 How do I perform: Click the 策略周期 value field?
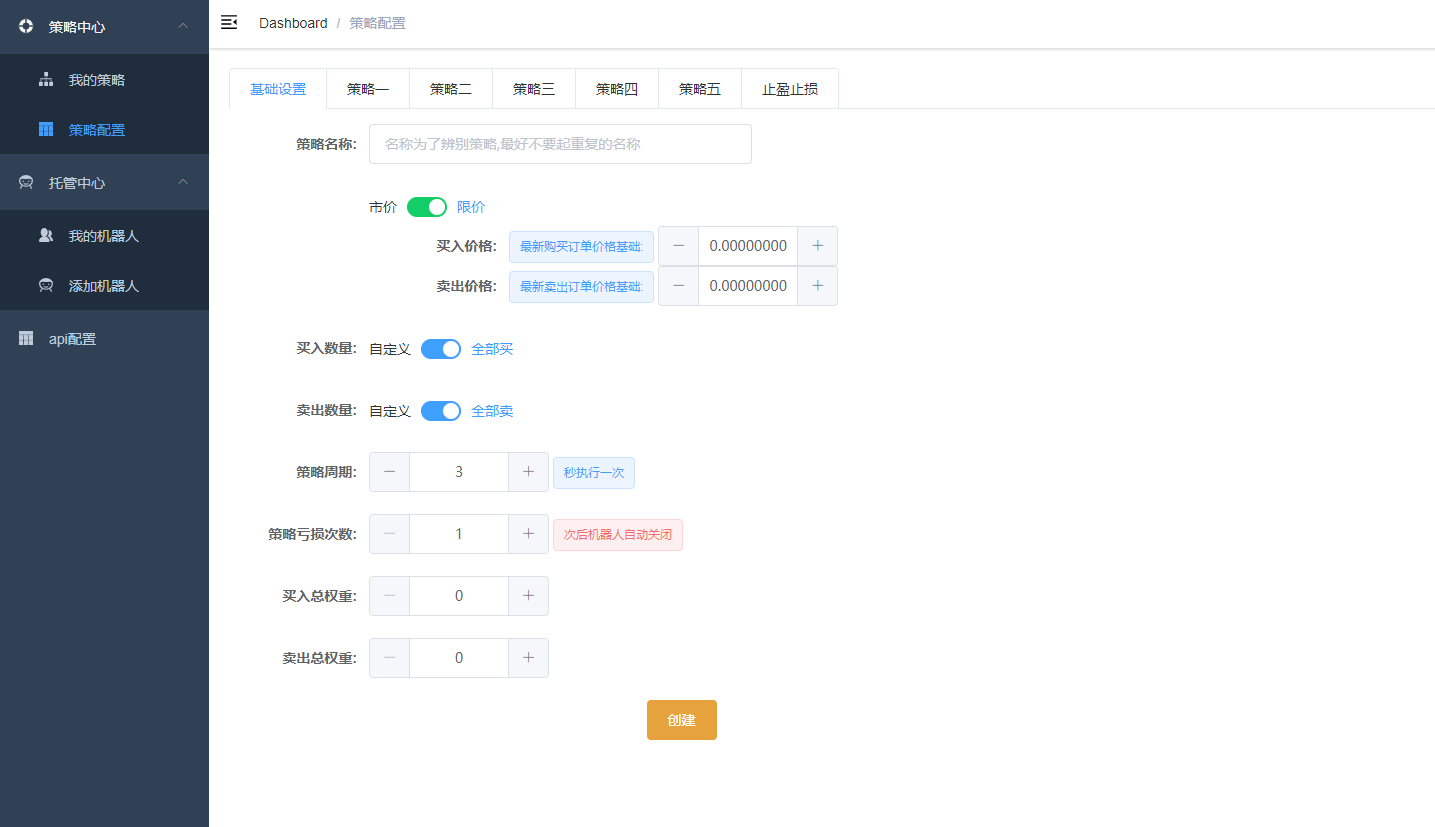click(x=459, y=472)
